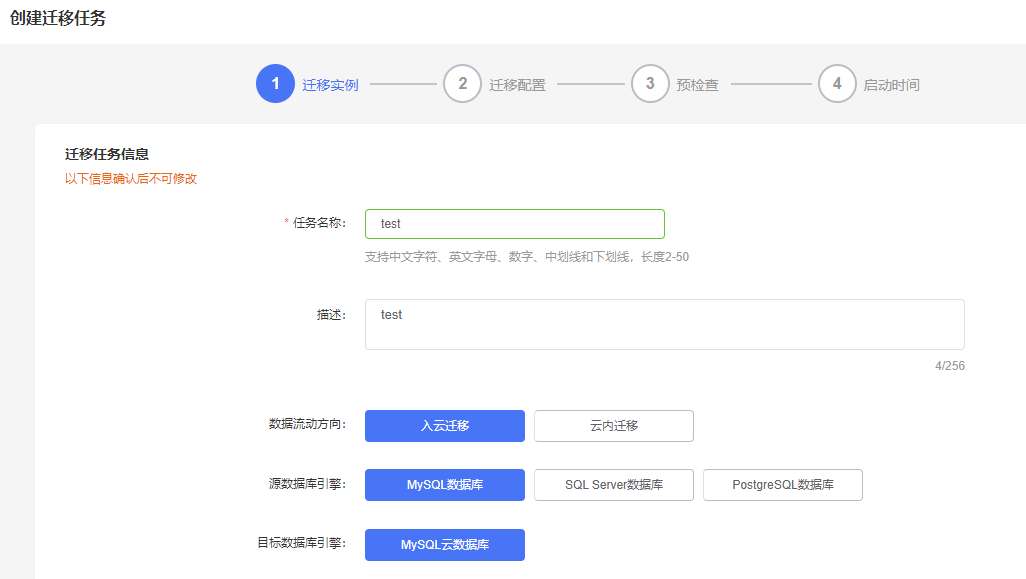Viewport: 1026px width, 579px height.
Task: Click the step 1 circle icon
Action: [275, 84]
